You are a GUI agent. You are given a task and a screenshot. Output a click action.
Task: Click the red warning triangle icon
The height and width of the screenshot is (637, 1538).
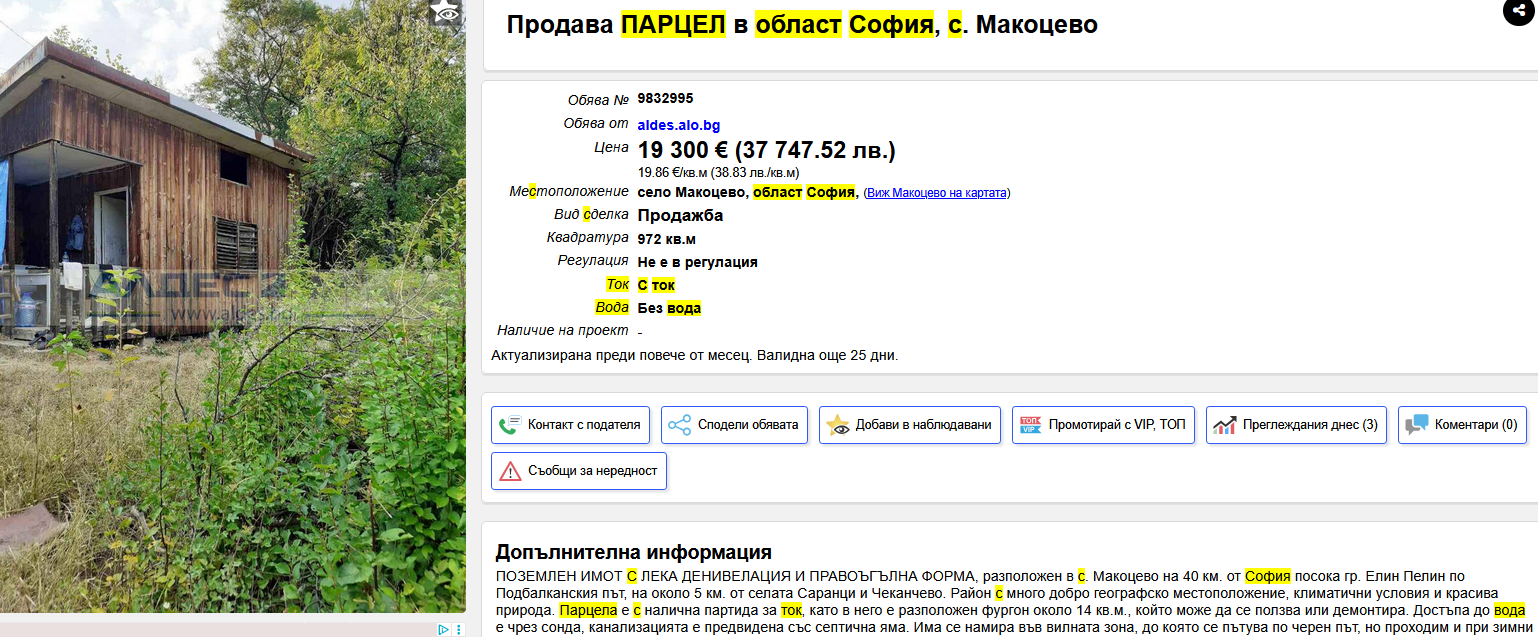pos(510,471)
